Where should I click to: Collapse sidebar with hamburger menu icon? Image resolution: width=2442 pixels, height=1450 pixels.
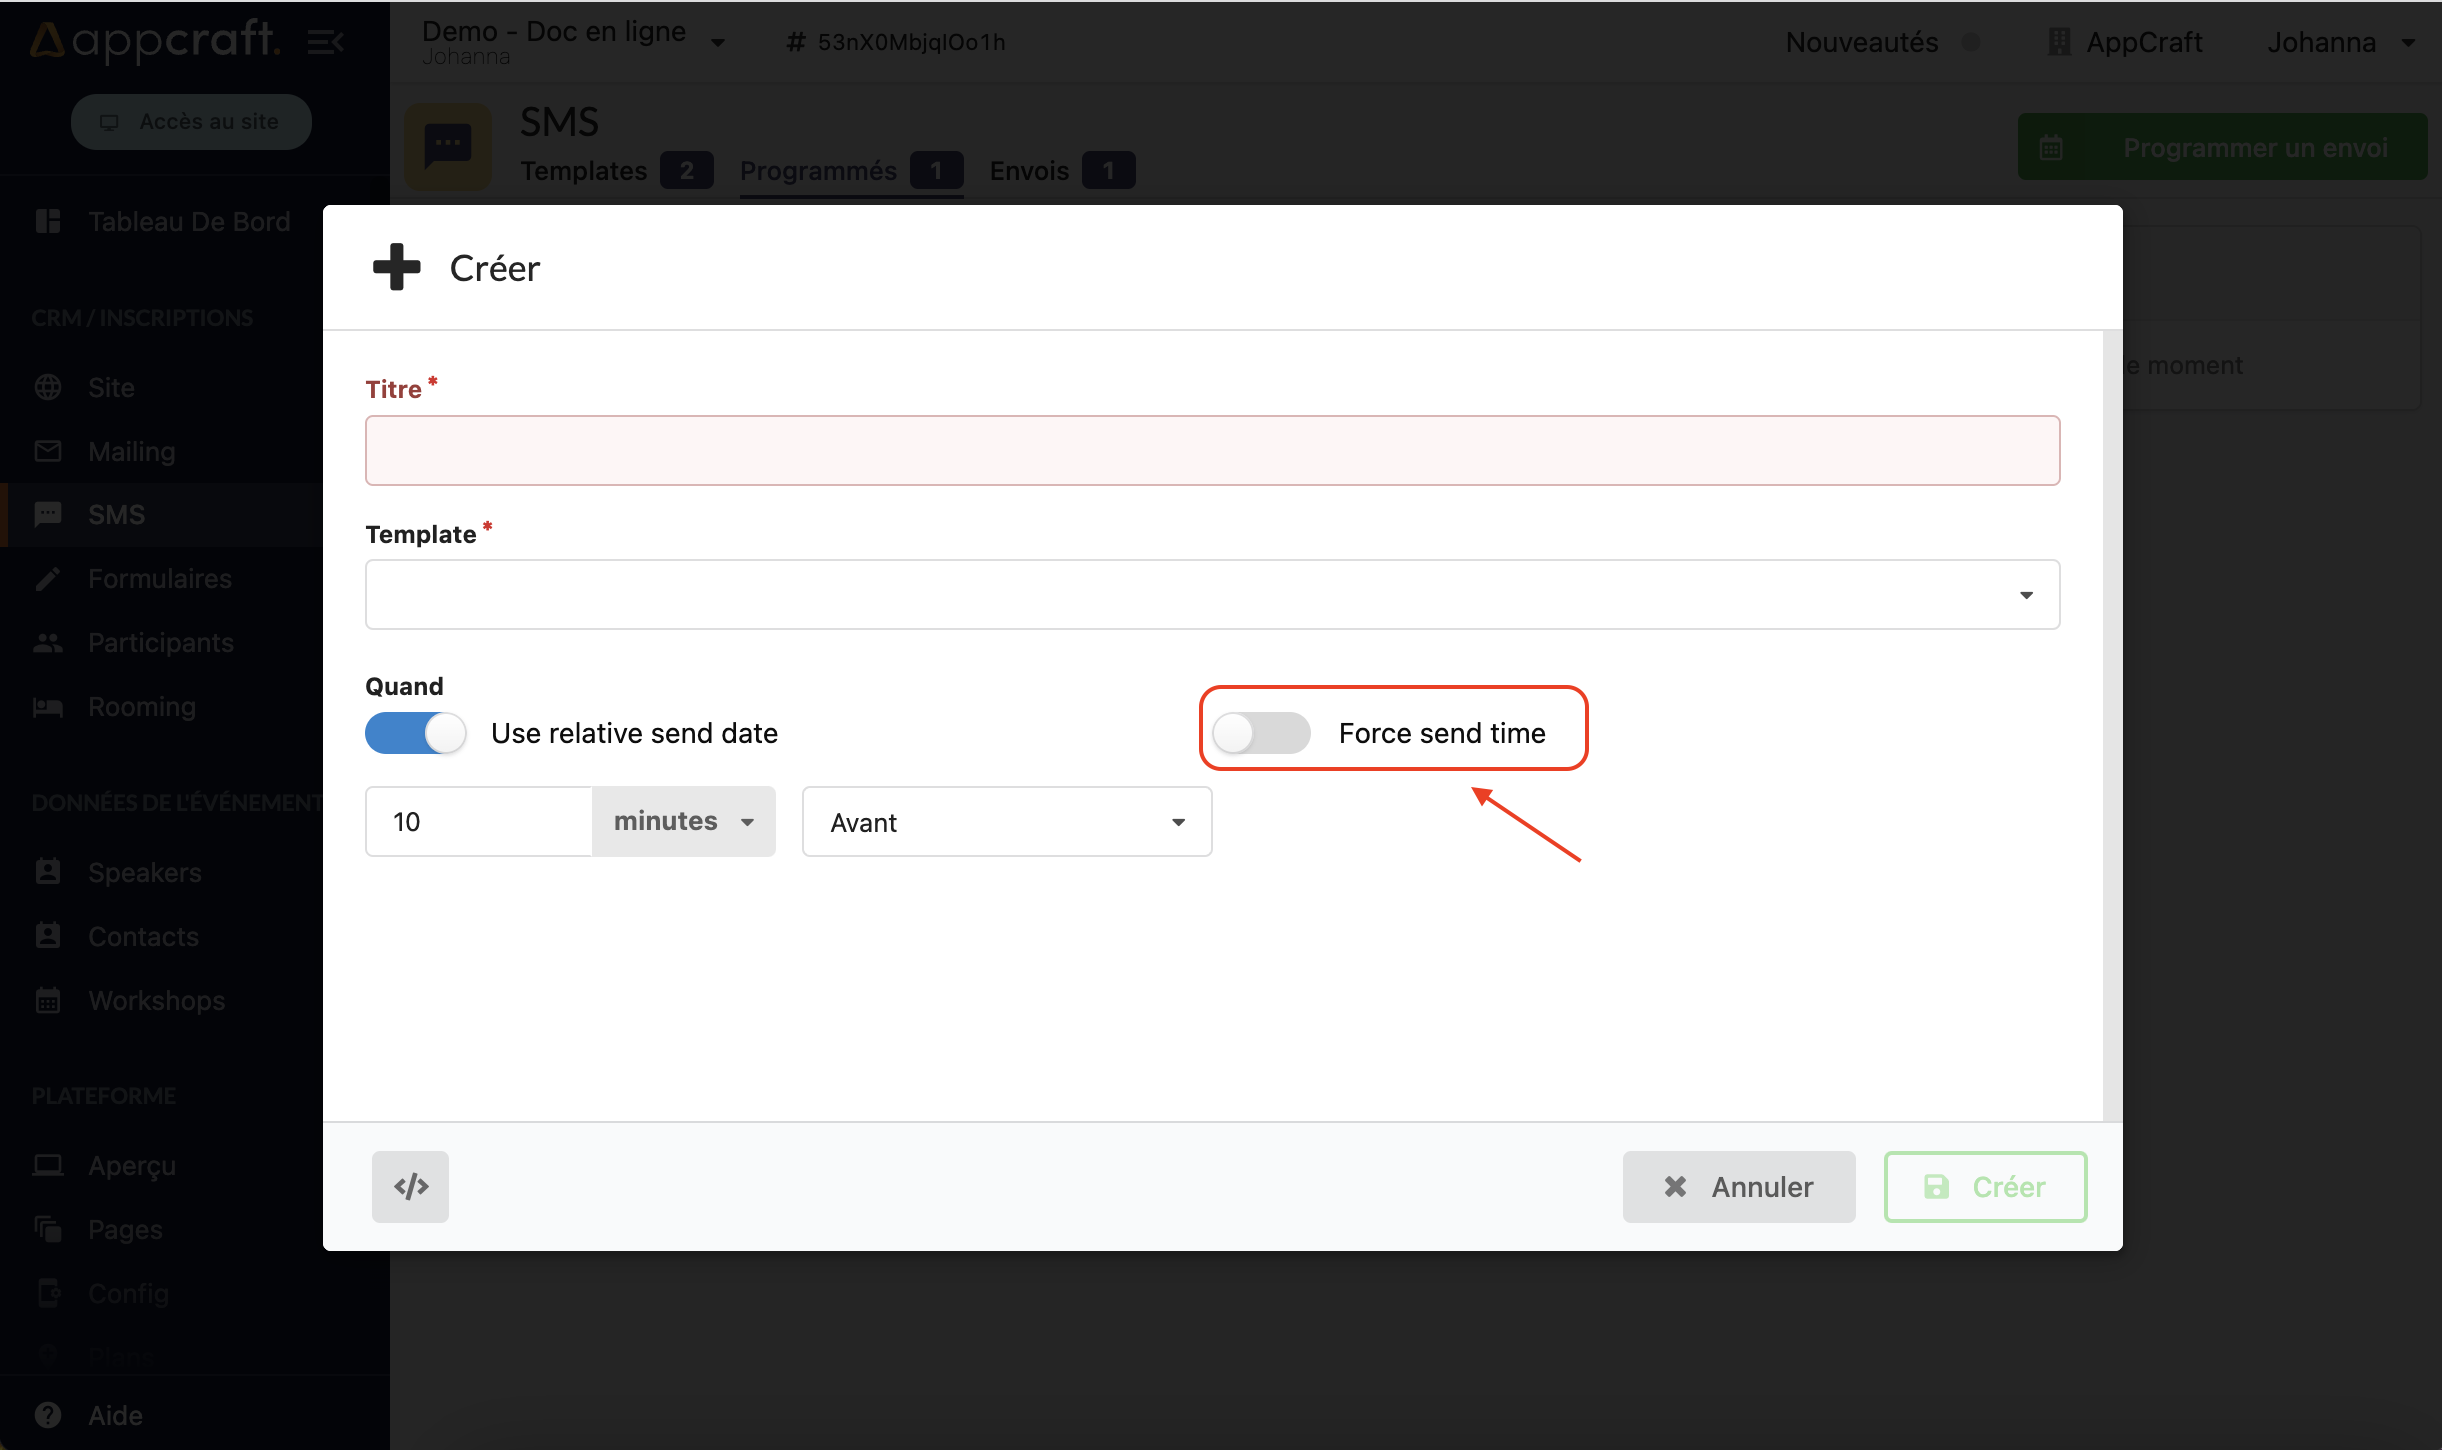[x=325, y=42]
